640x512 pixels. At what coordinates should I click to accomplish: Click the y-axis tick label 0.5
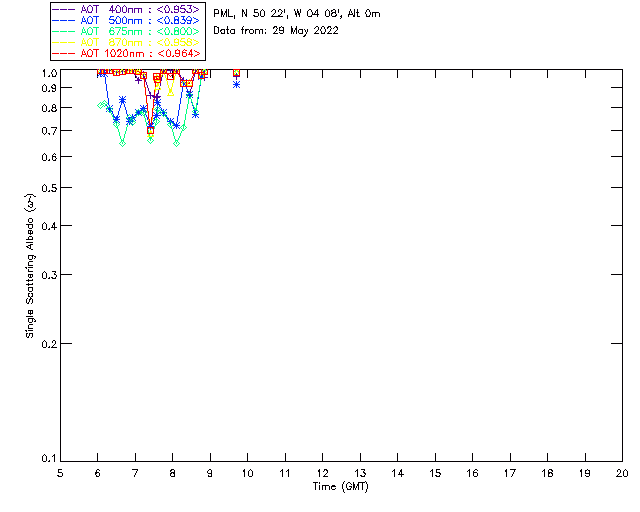(x=49, y=188)
